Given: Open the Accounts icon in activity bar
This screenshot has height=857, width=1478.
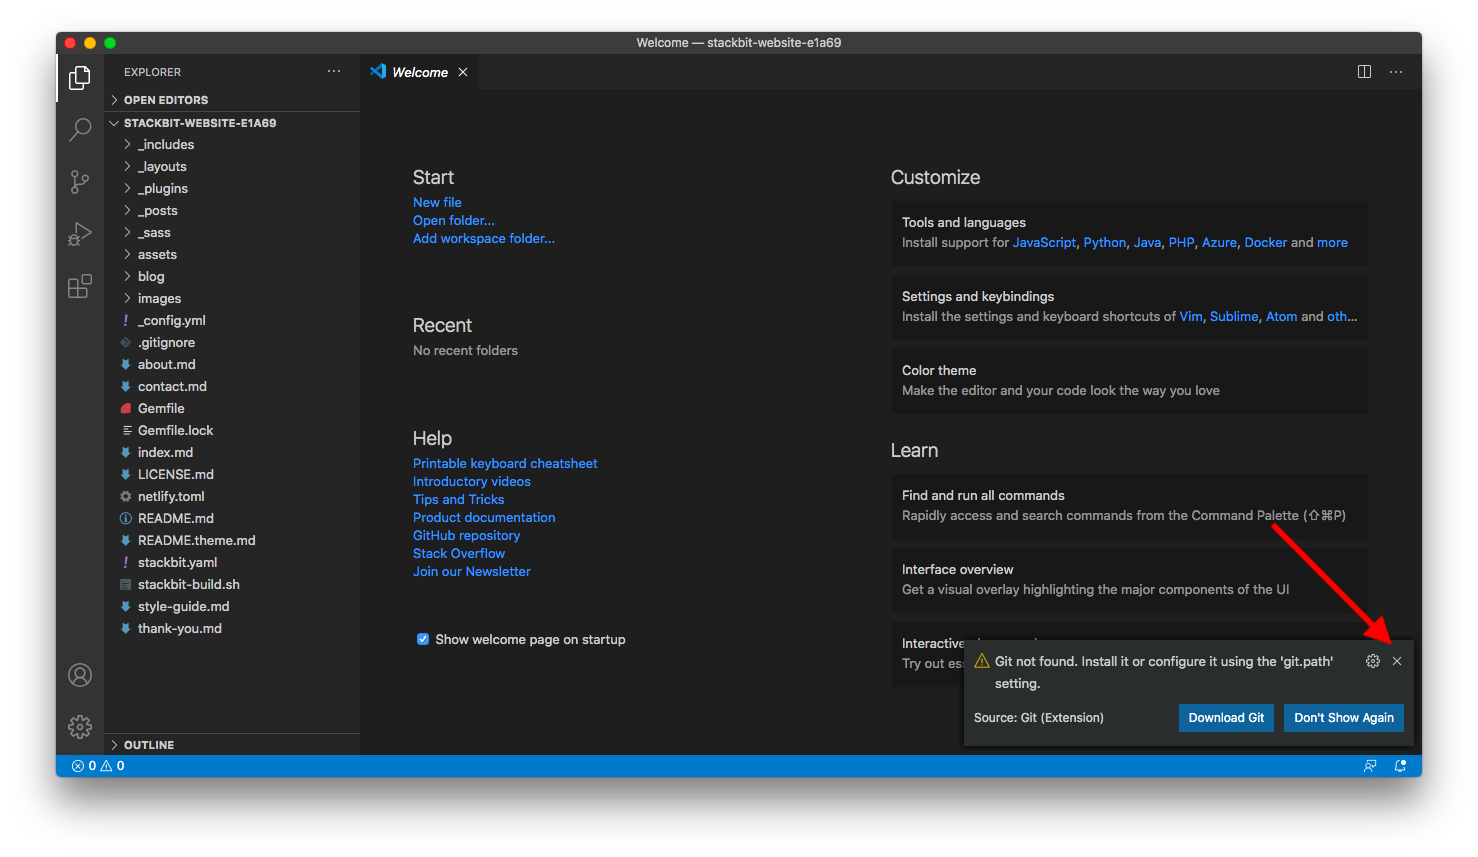Looking at the screenshot, I should (x=80, y=675).
